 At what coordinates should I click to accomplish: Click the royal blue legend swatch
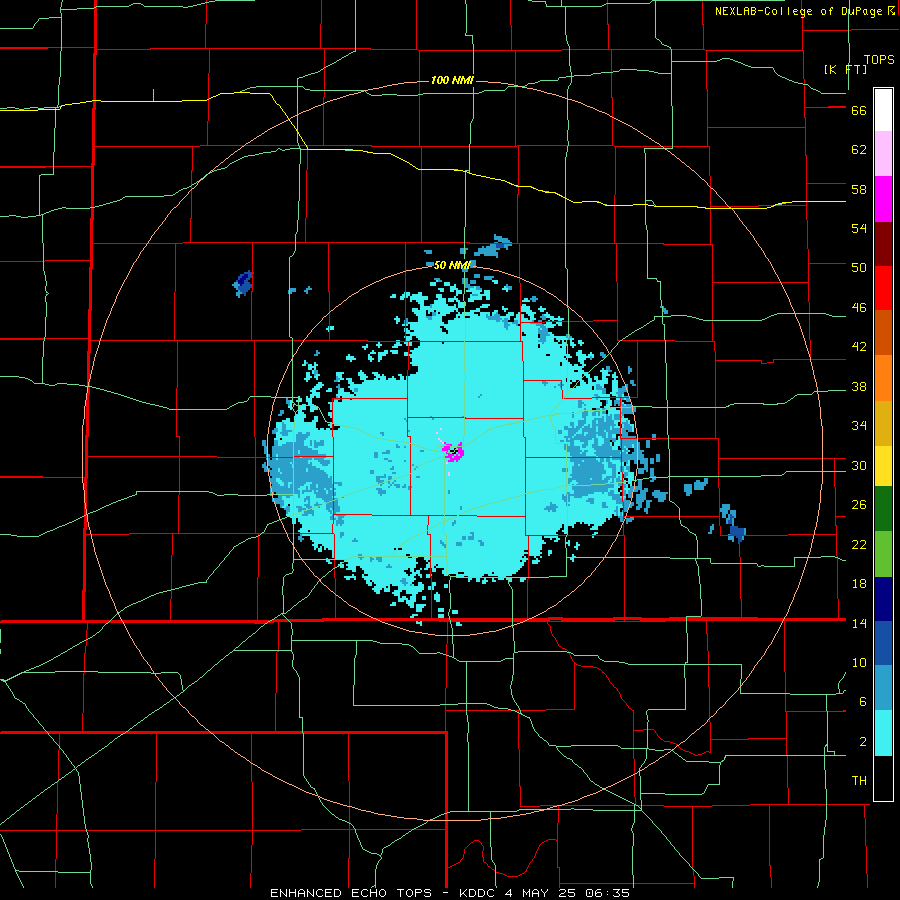[883, 643]
